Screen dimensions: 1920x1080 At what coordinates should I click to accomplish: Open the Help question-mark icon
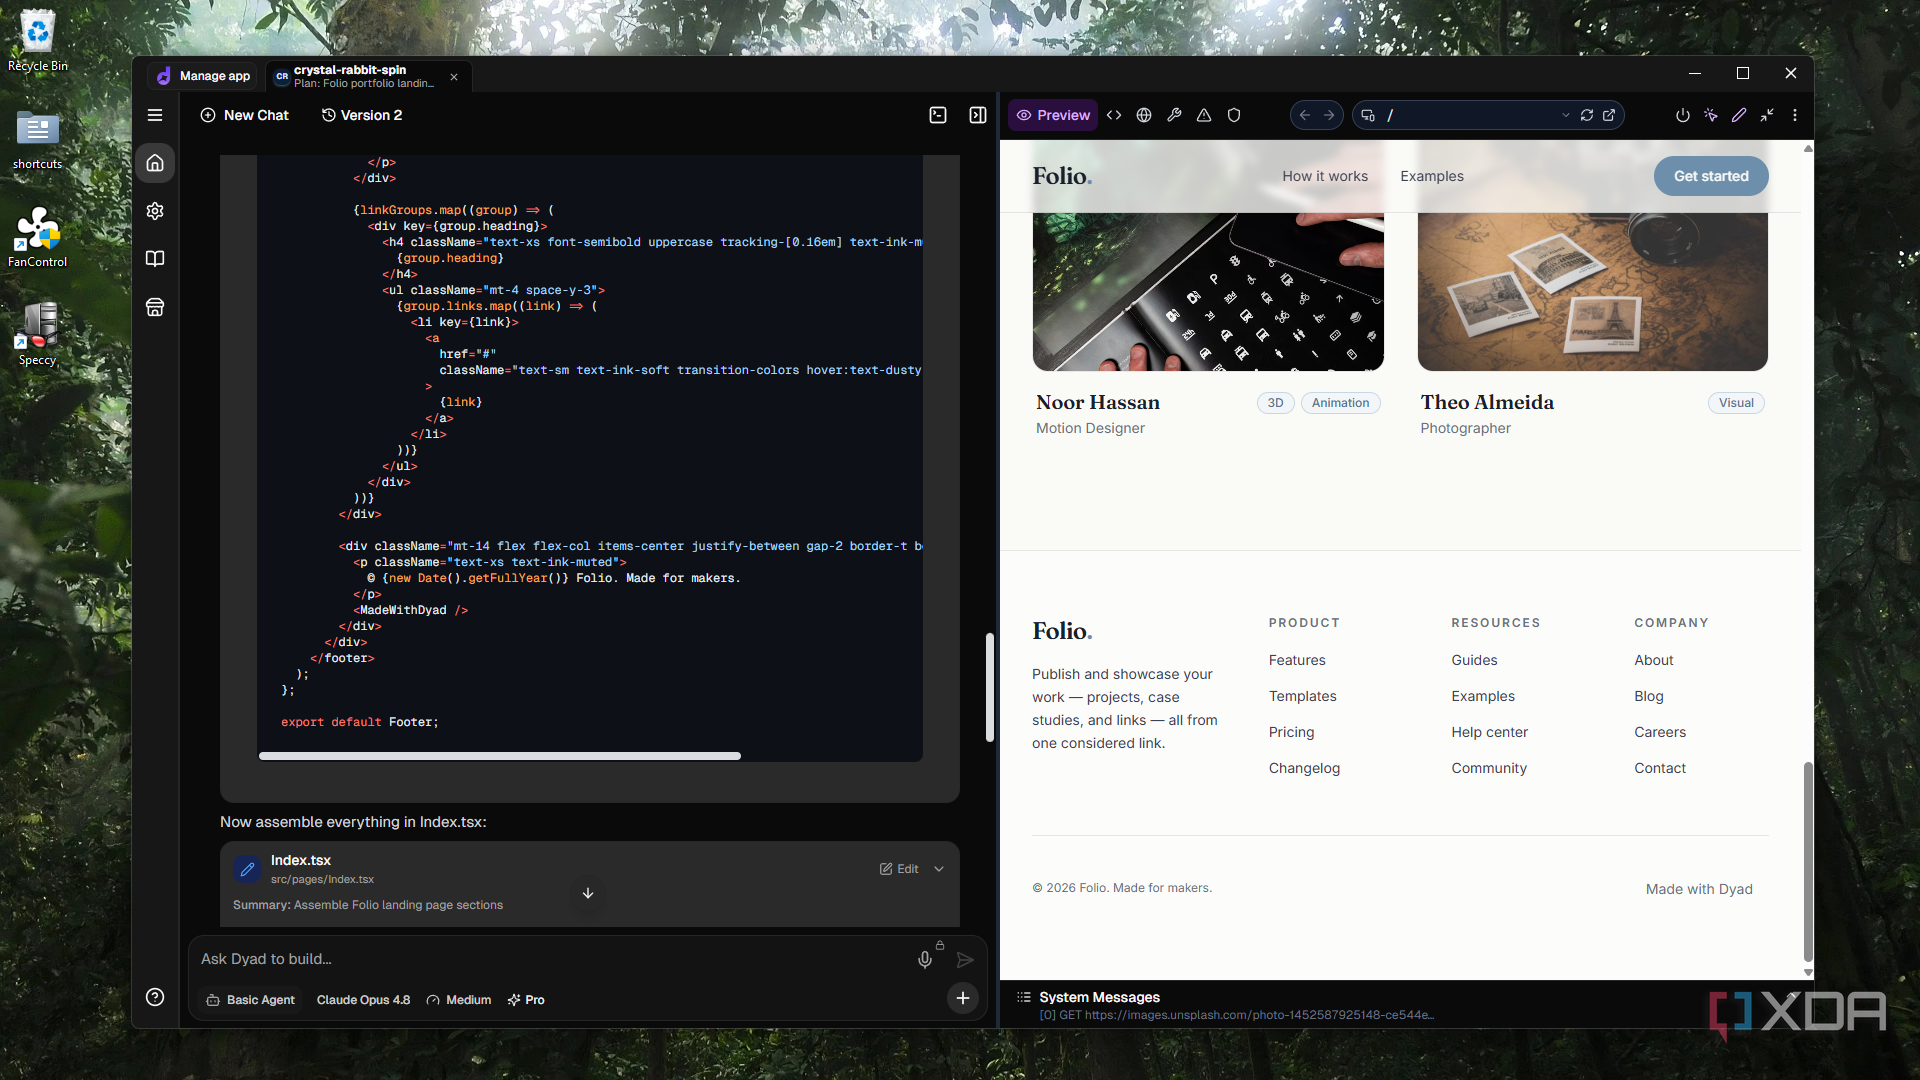click(155, 997)
